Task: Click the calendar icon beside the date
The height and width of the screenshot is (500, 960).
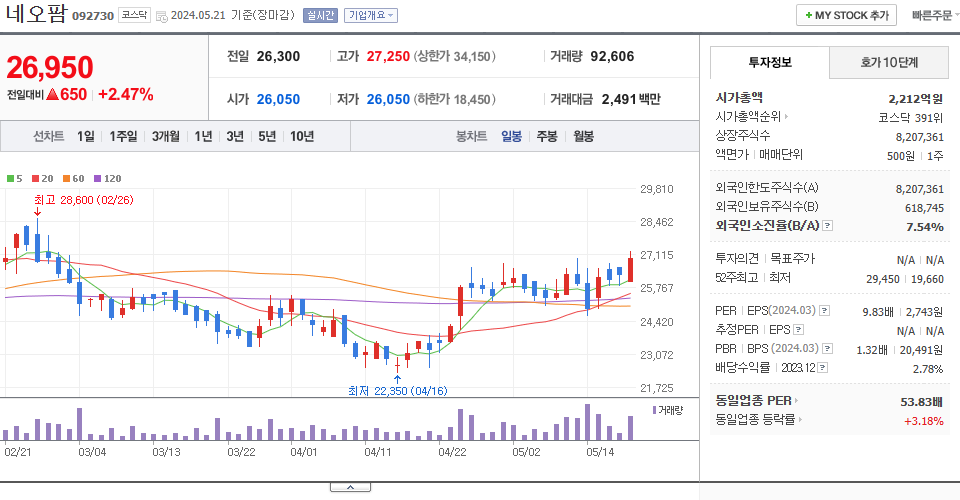Action: pyautogui.click(x=162, y=17)
